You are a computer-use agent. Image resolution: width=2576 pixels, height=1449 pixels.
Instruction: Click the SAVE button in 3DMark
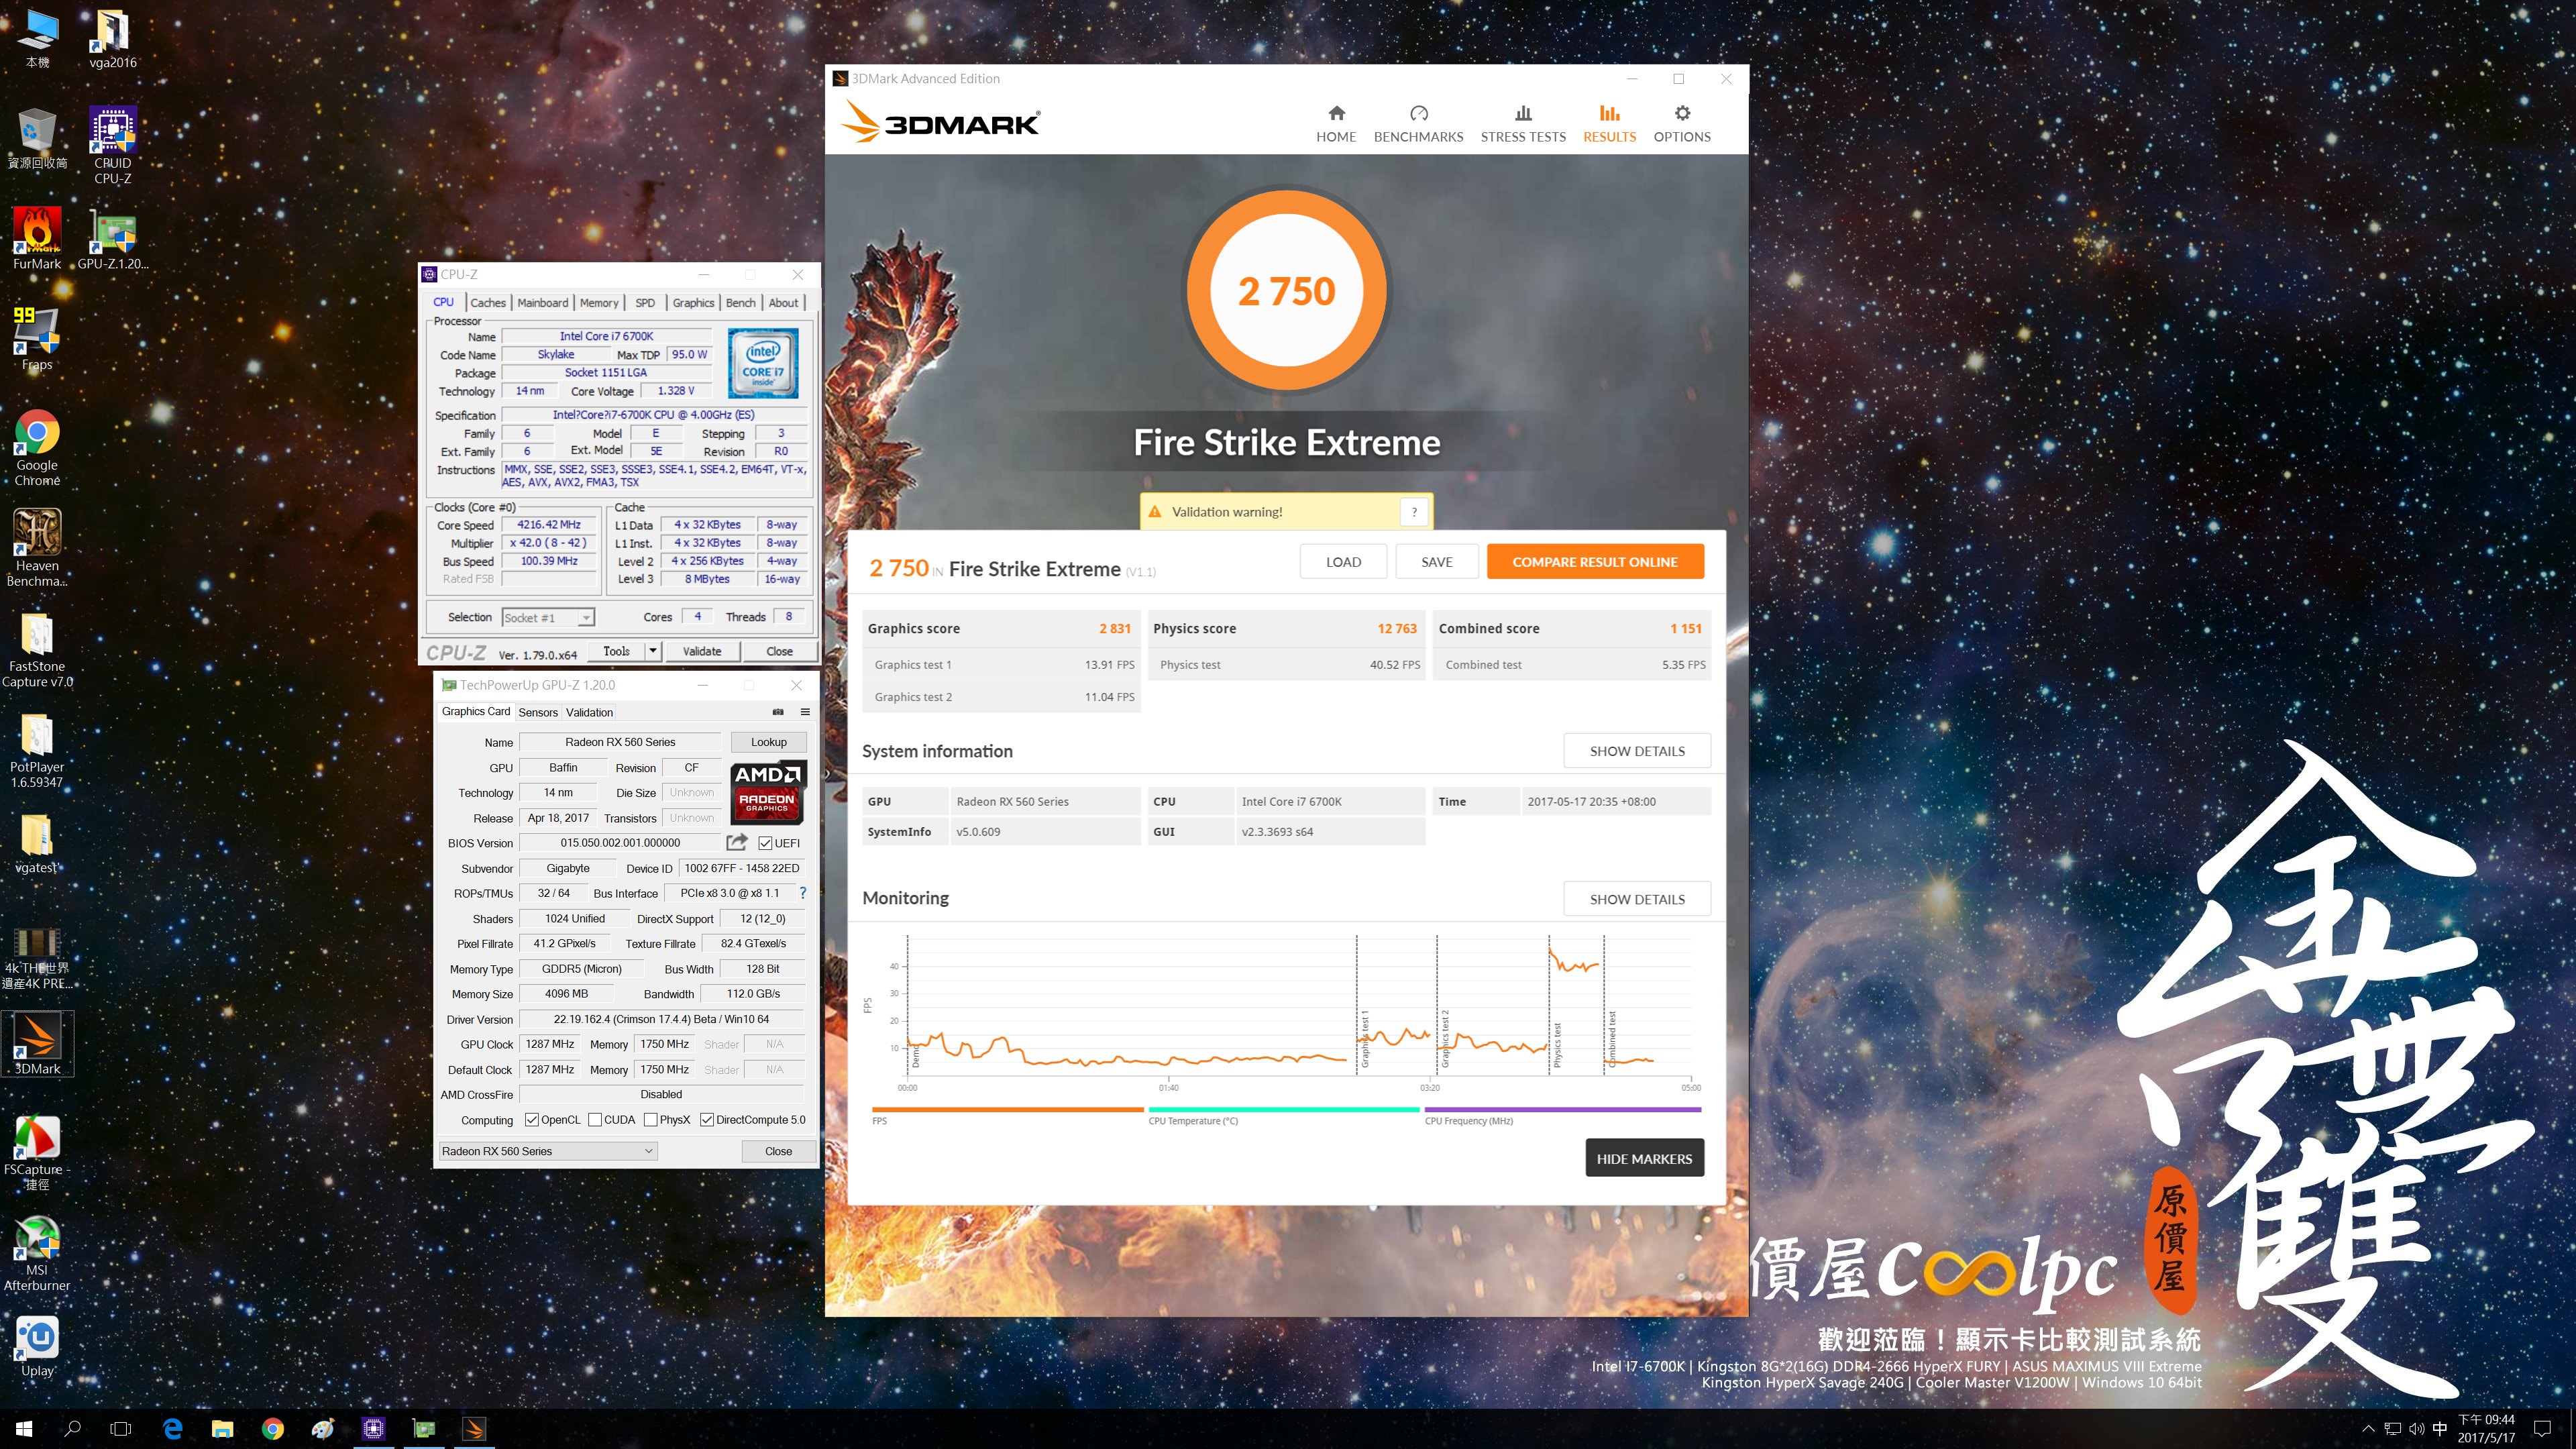(1437, 562)
